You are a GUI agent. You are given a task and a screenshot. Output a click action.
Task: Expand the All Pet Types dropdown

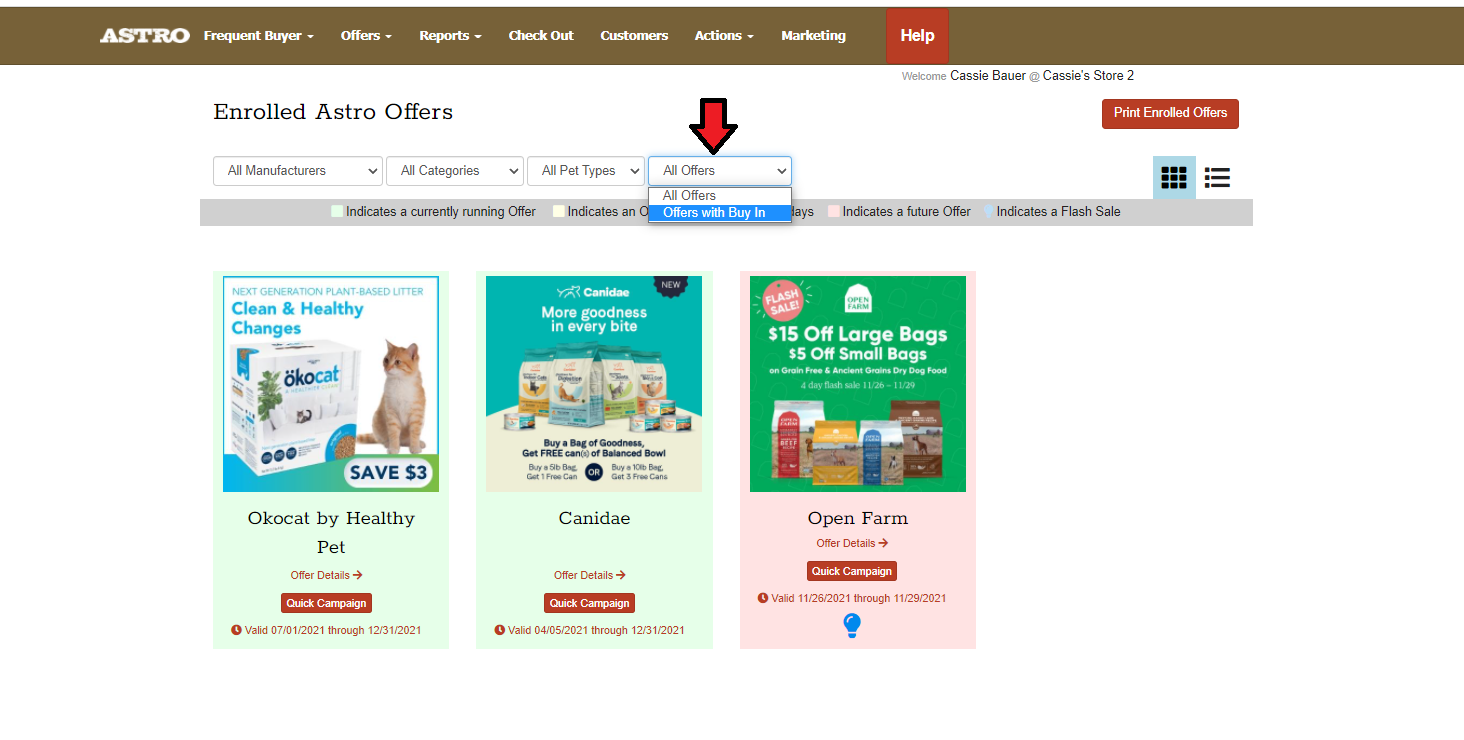pos(586,171)
